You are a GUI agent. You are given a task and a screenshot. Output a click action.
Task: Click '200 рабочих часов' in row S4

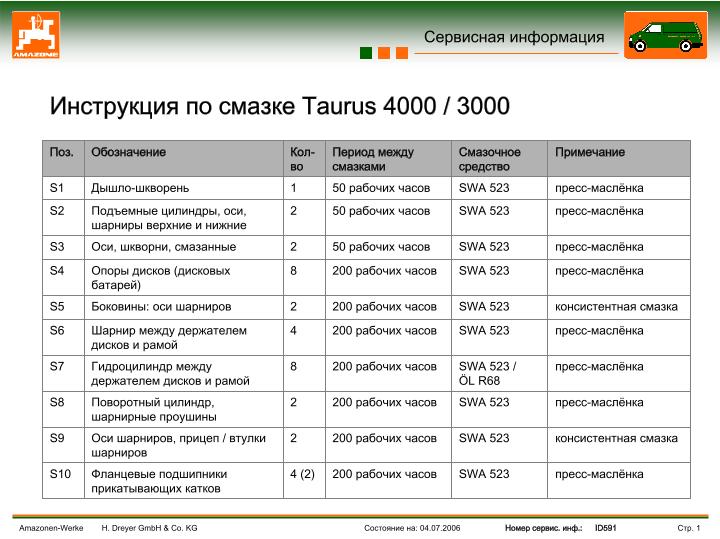tap(384, 270)
